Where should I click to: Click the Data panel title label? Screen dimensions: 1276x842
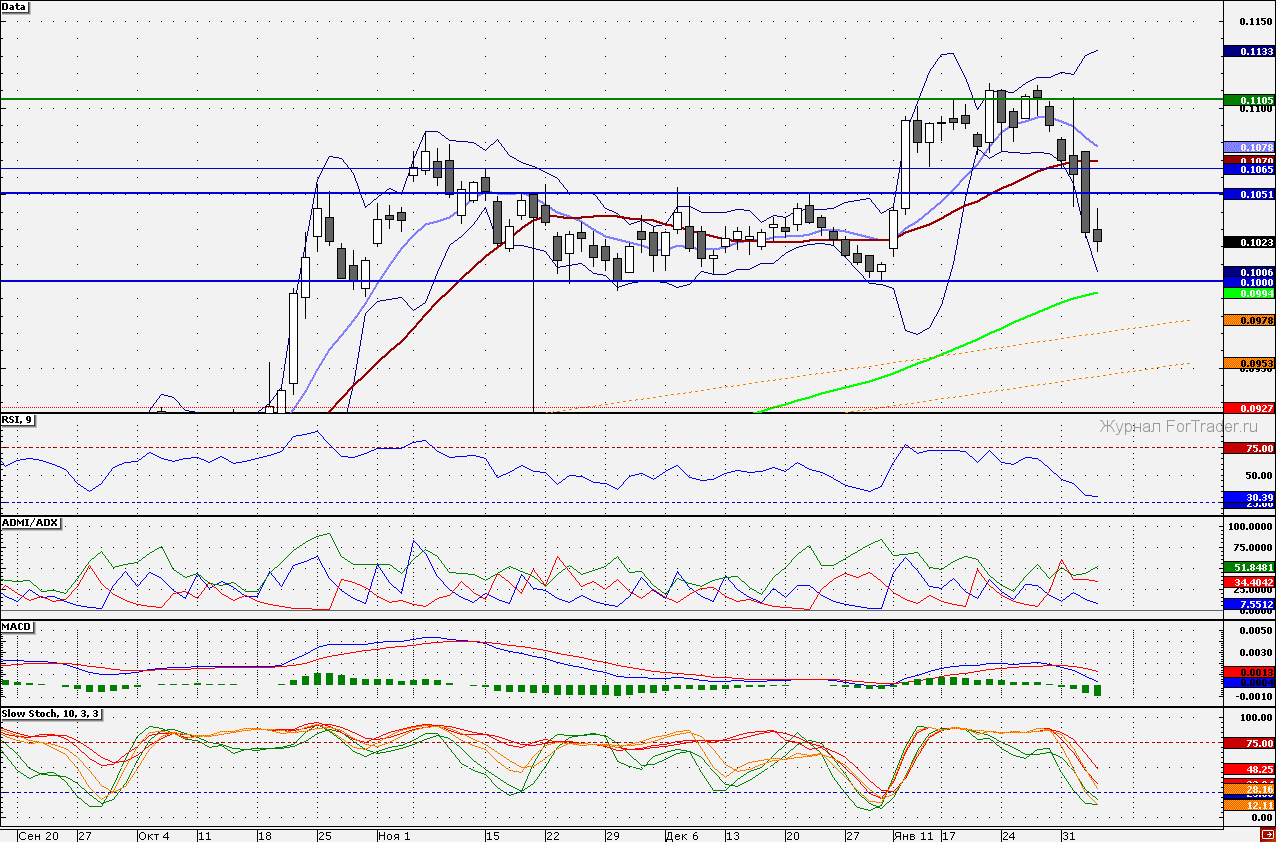[x=15, y=7]
